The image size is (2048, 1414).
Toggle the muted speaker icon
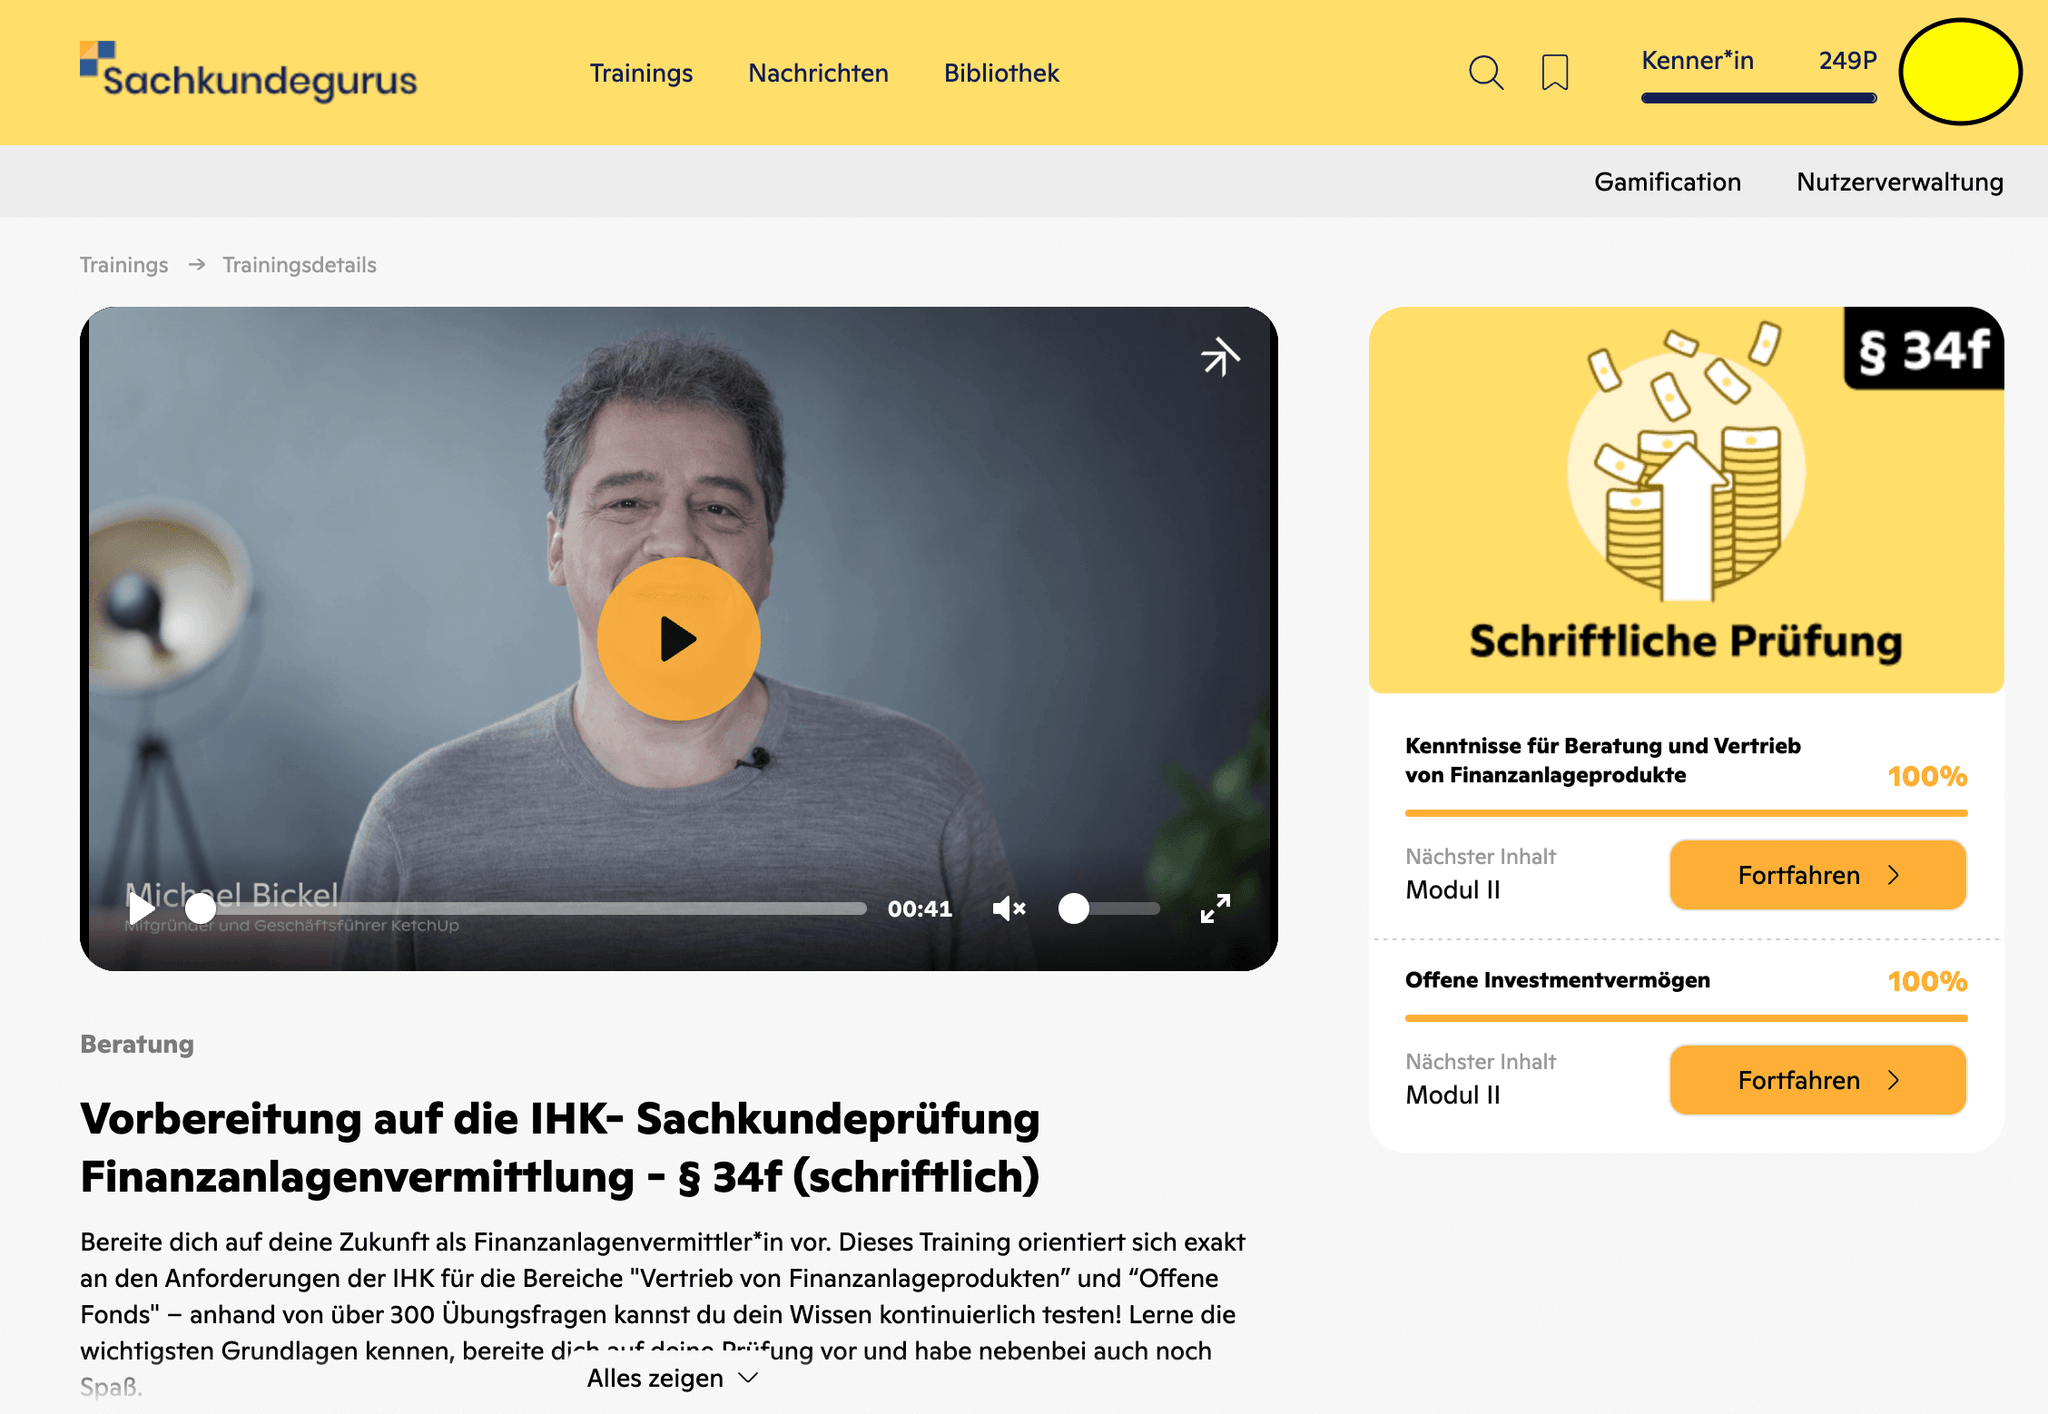[1009, 908]
